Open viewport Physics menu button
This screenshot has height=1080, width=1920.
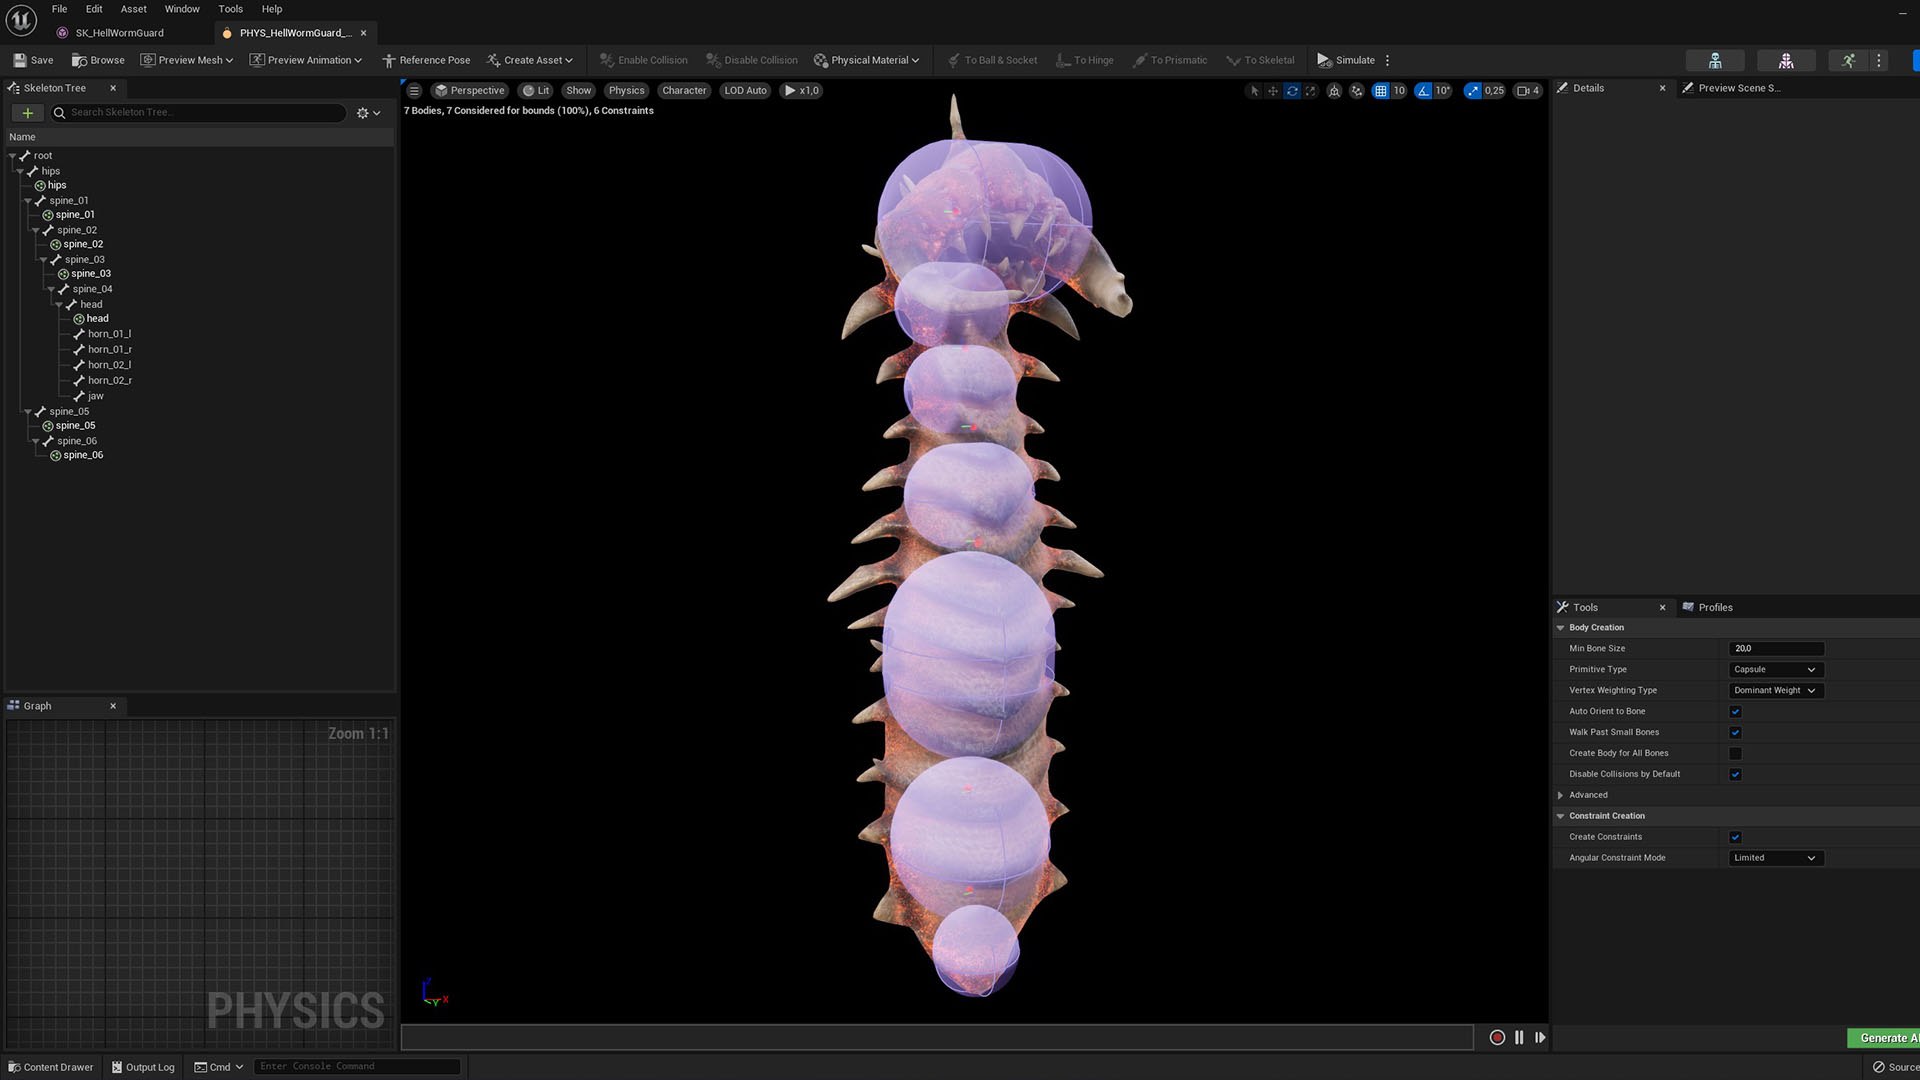coord(626,90)
